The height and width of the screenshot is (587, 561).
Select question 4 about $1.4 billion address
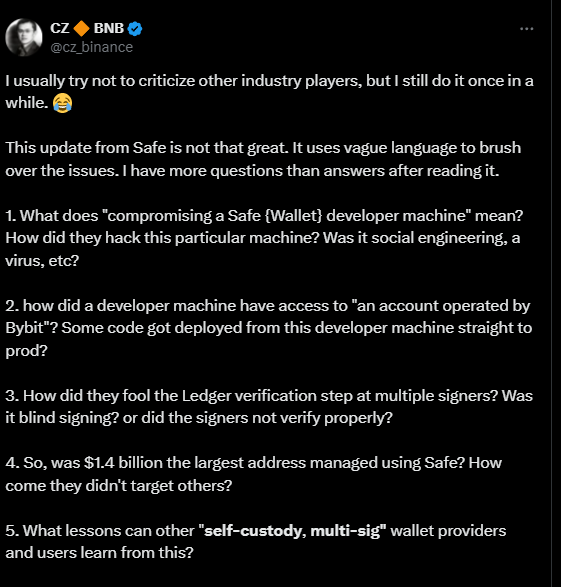tap(253, 474)
